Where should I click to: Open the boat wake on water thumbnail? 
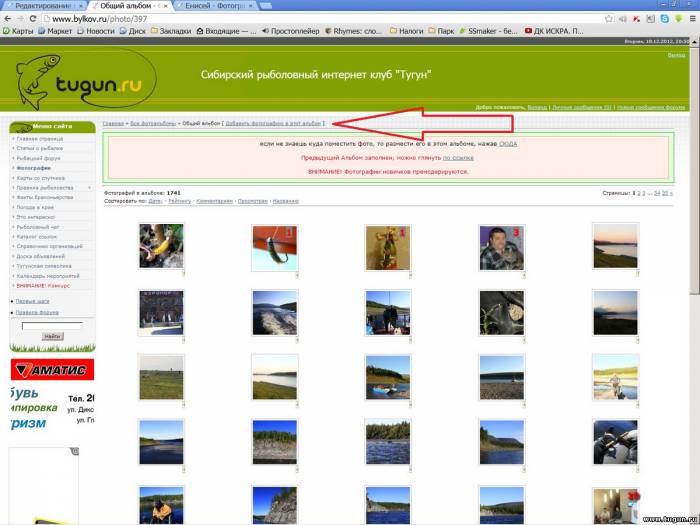275,312
